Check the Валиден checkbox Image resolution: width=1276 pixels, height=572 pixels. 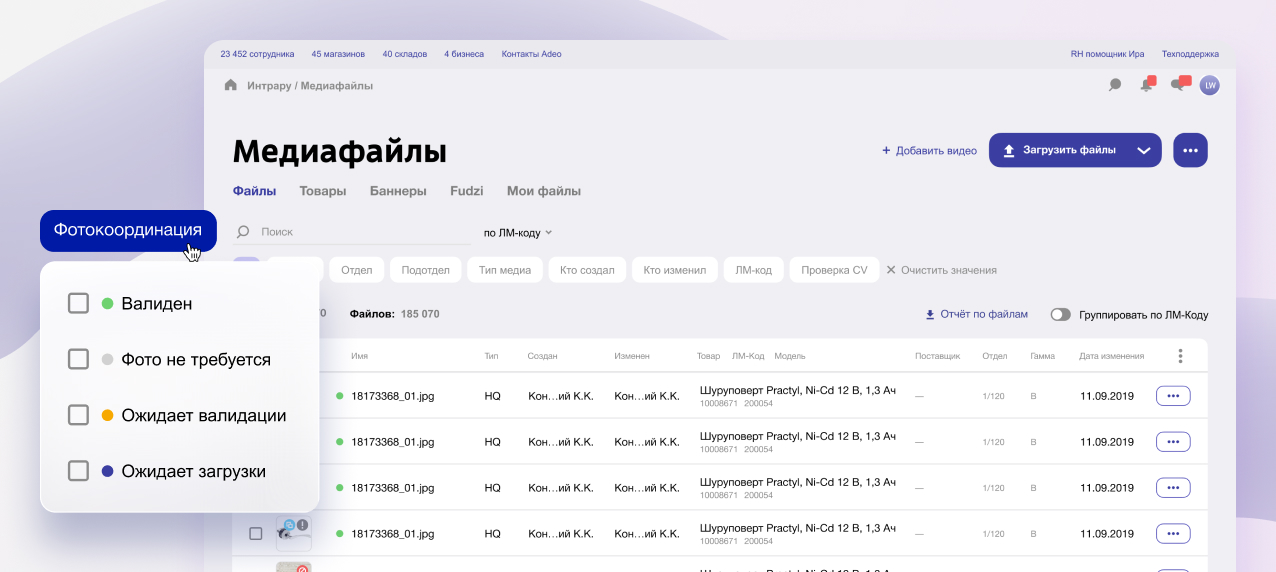(x=78, y=303)
